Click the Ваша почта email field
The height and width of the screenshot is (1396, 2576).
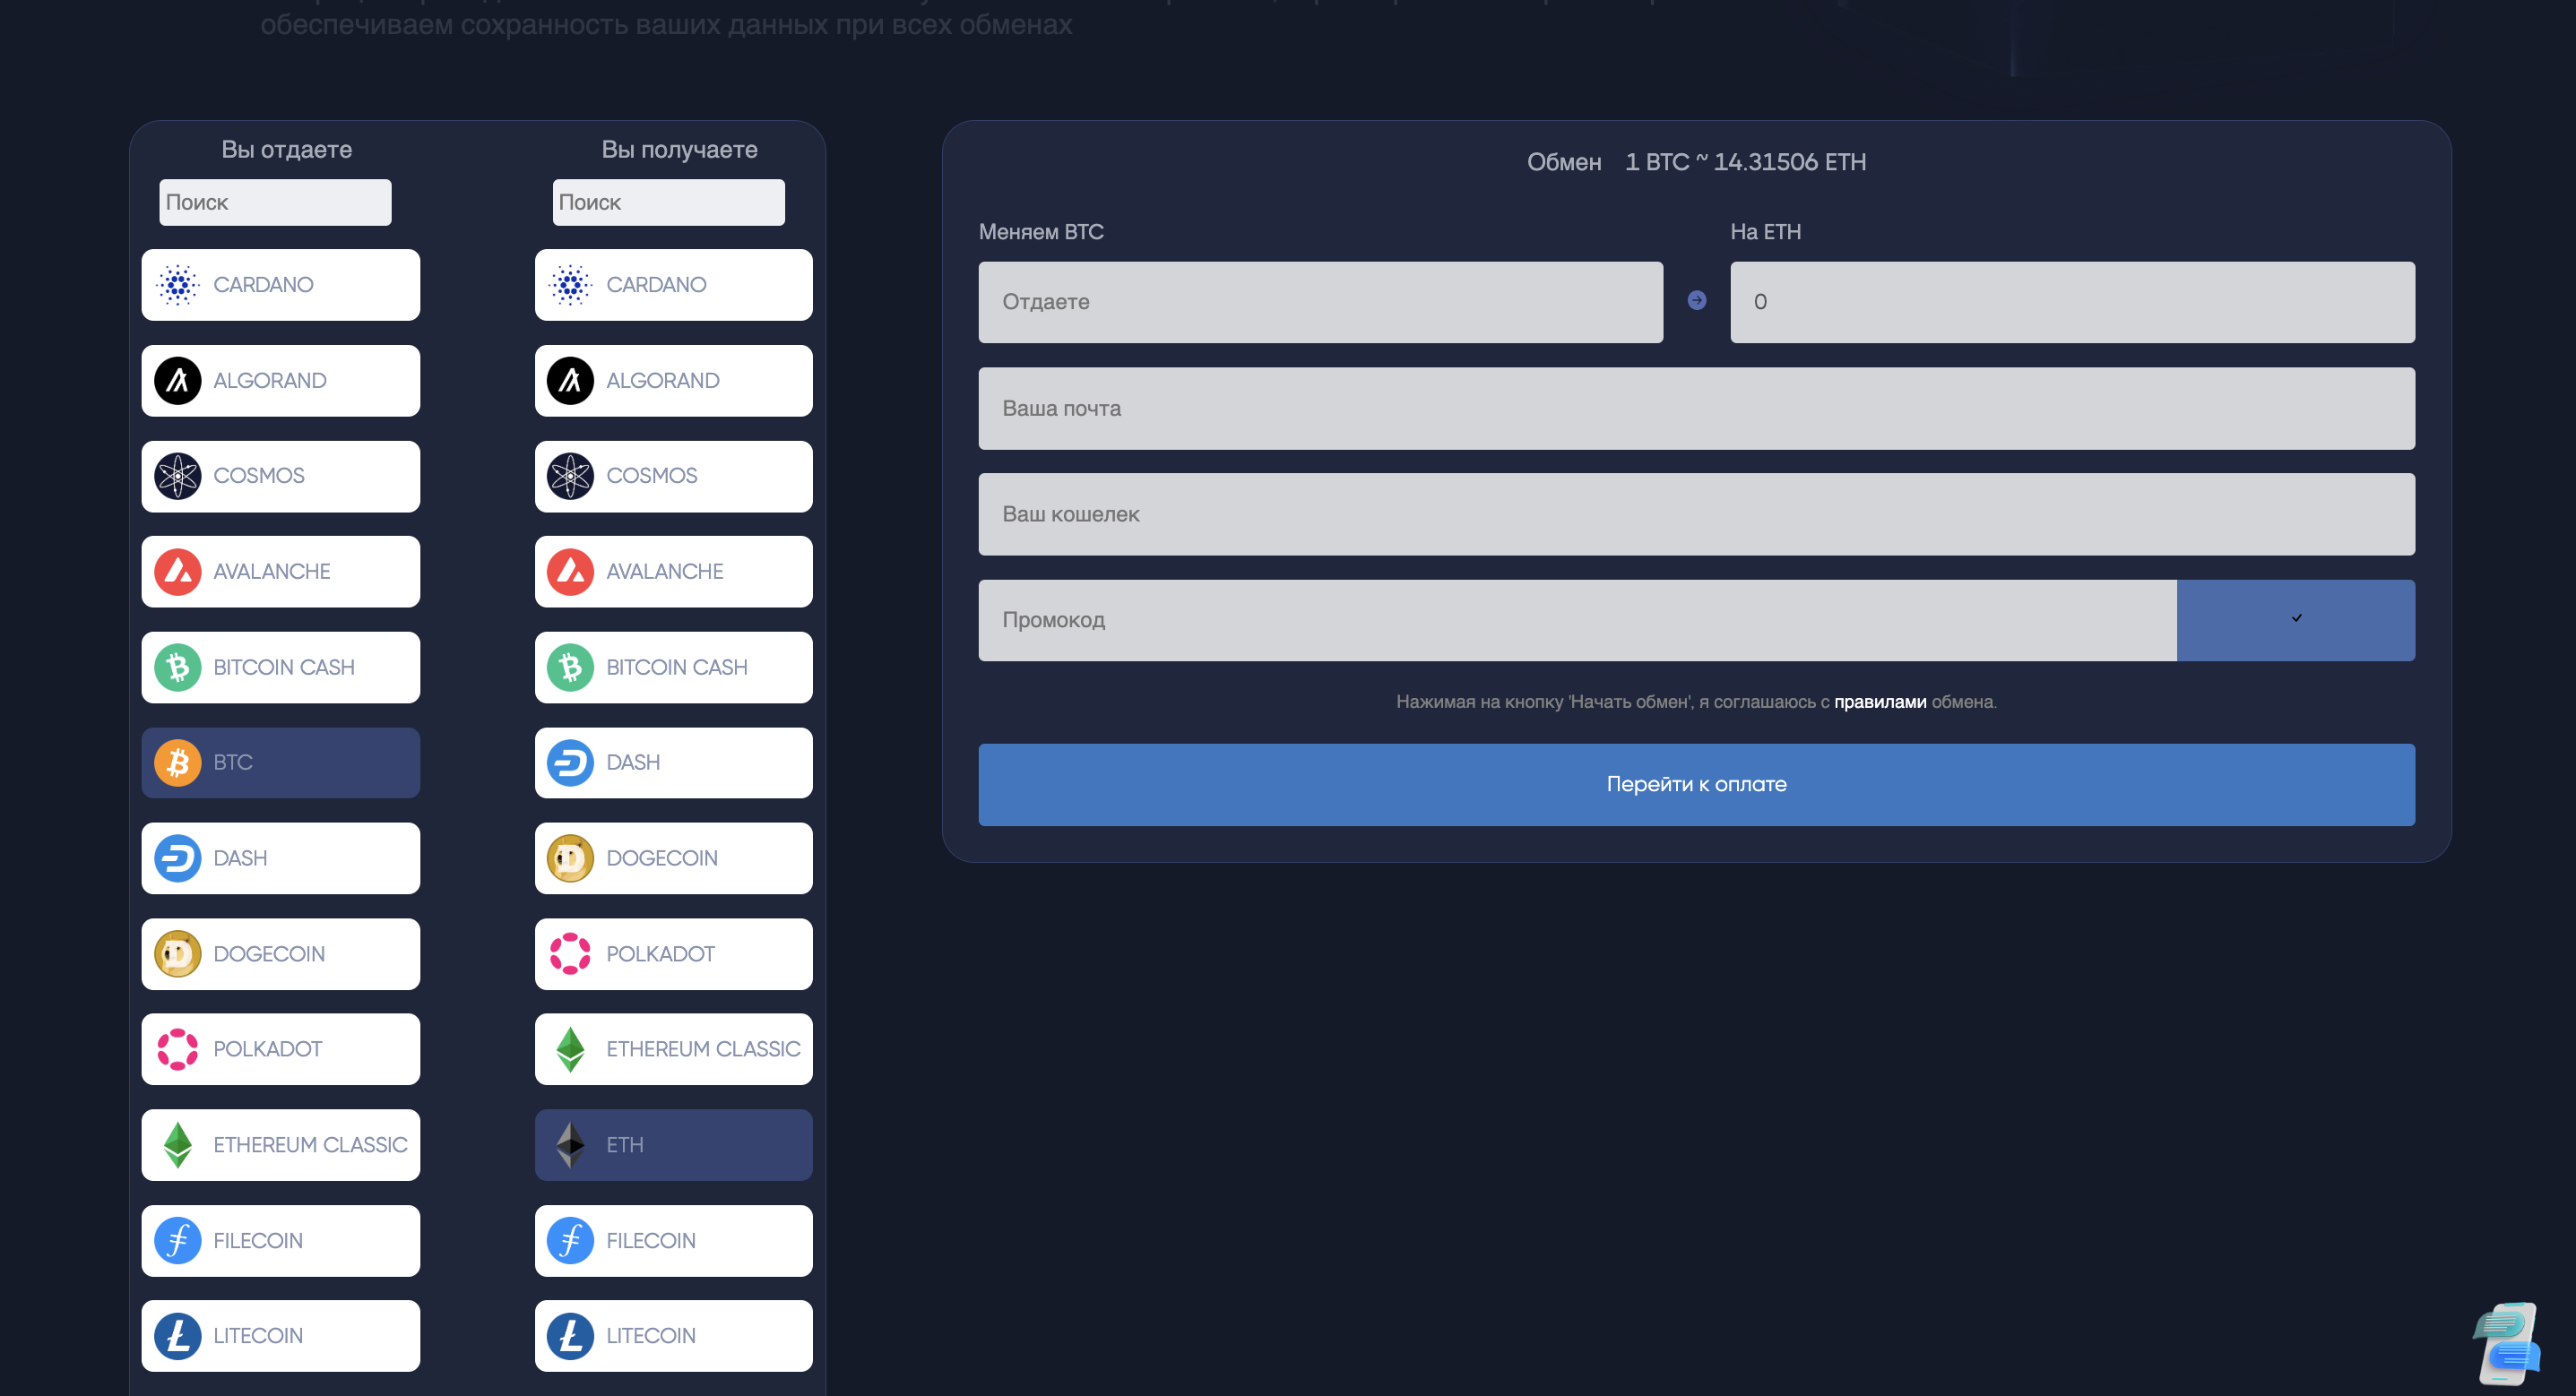point(1695,408)
